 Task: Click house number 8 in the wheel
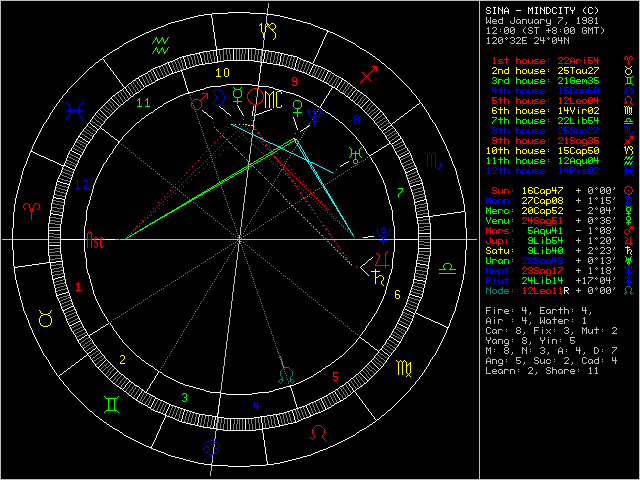coord(356,120)
